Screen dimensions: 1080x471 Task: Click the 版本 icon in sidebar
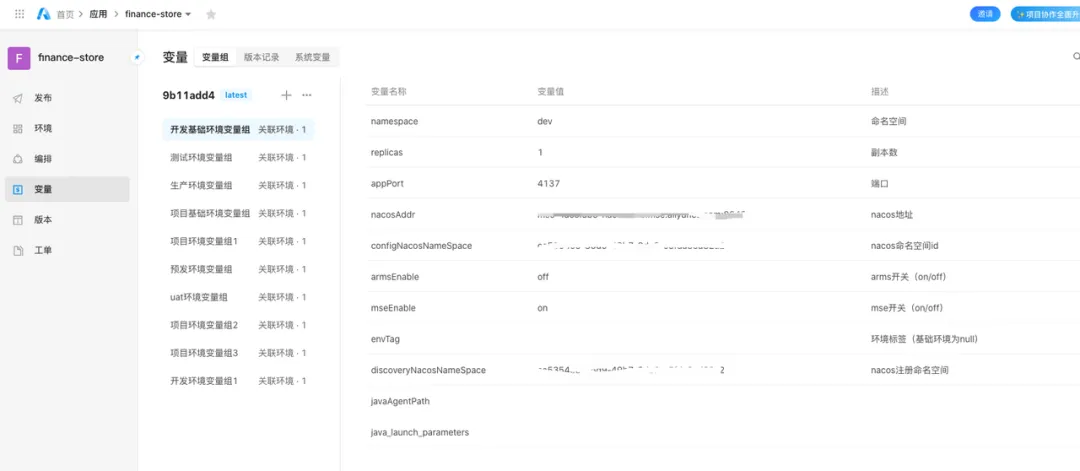point(19,220)
